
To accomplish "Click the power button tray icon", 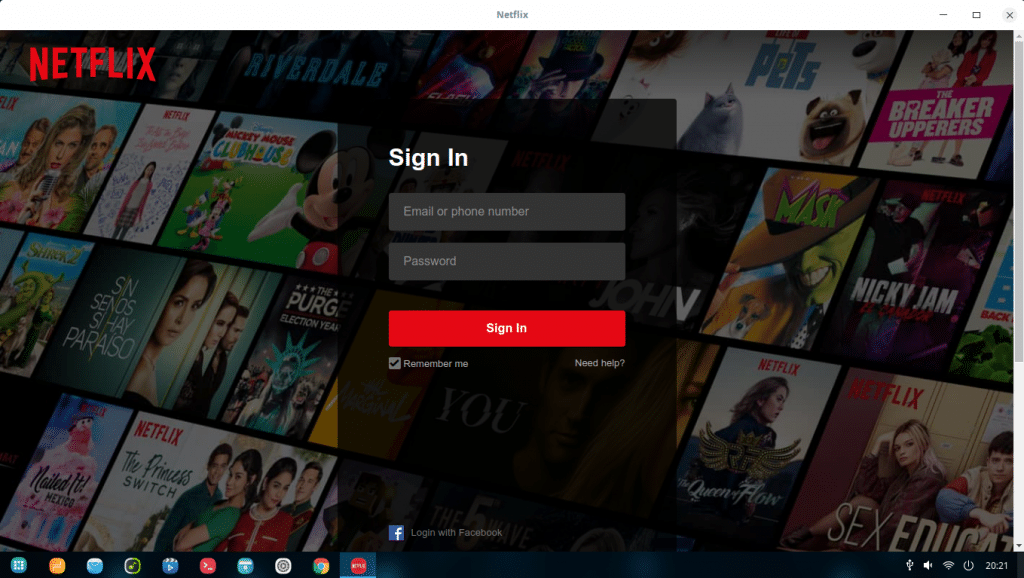I will pyautogui.click(x=968, y=566).
